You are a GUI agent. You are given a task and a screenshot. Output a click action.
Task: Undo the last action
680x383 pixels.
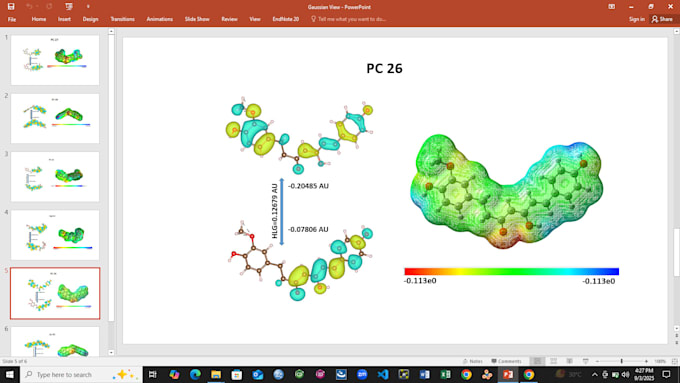pyautogui.click(x=29, y=7)
